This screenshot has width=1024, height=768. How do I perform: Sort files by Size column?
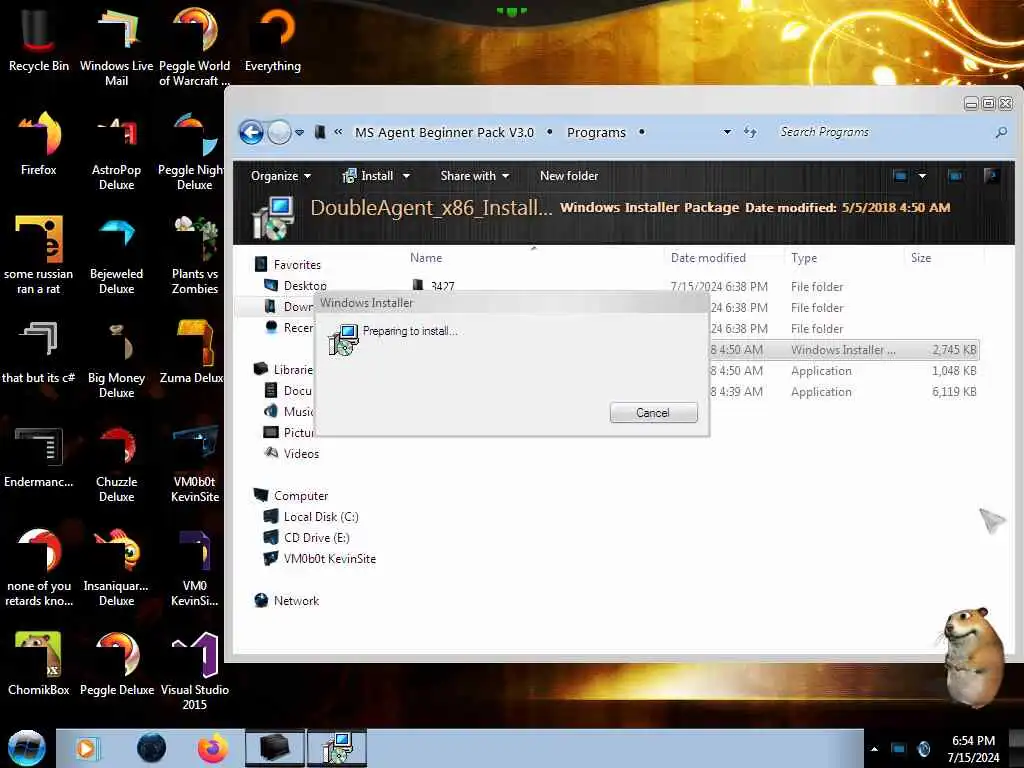[921, 258]
